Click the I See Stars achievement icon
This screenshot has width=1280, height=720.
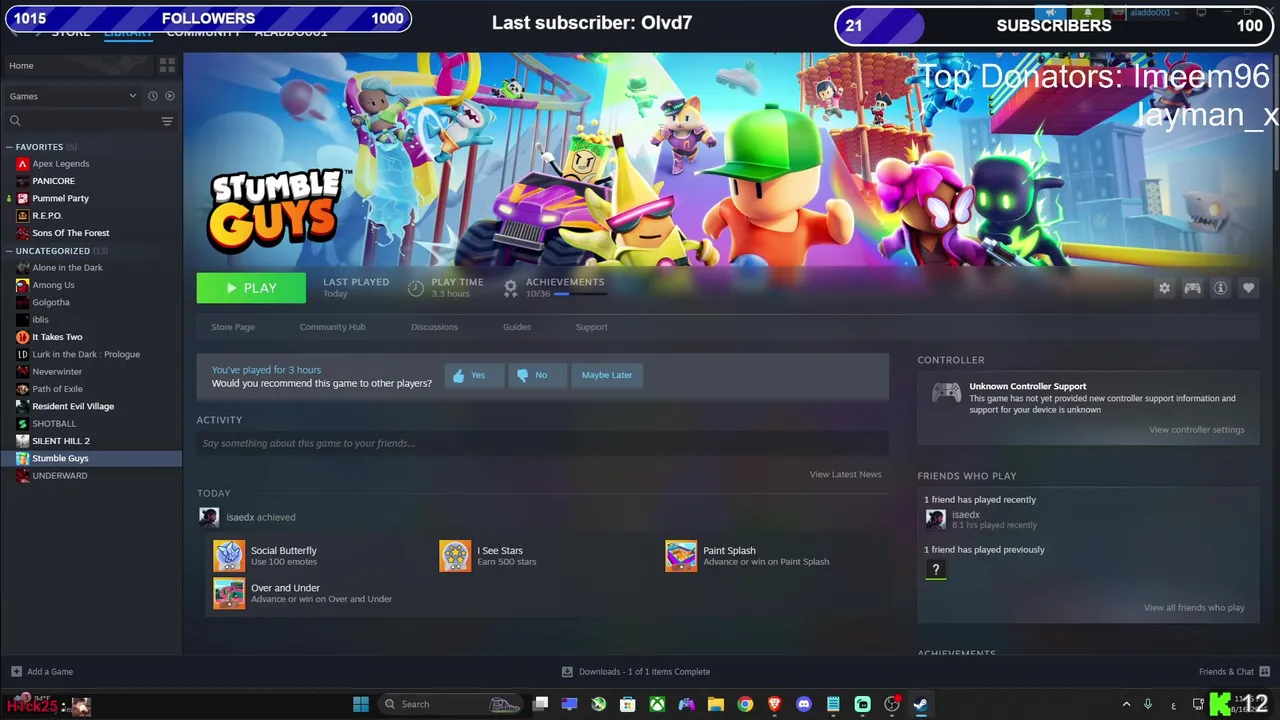[455, 556]
